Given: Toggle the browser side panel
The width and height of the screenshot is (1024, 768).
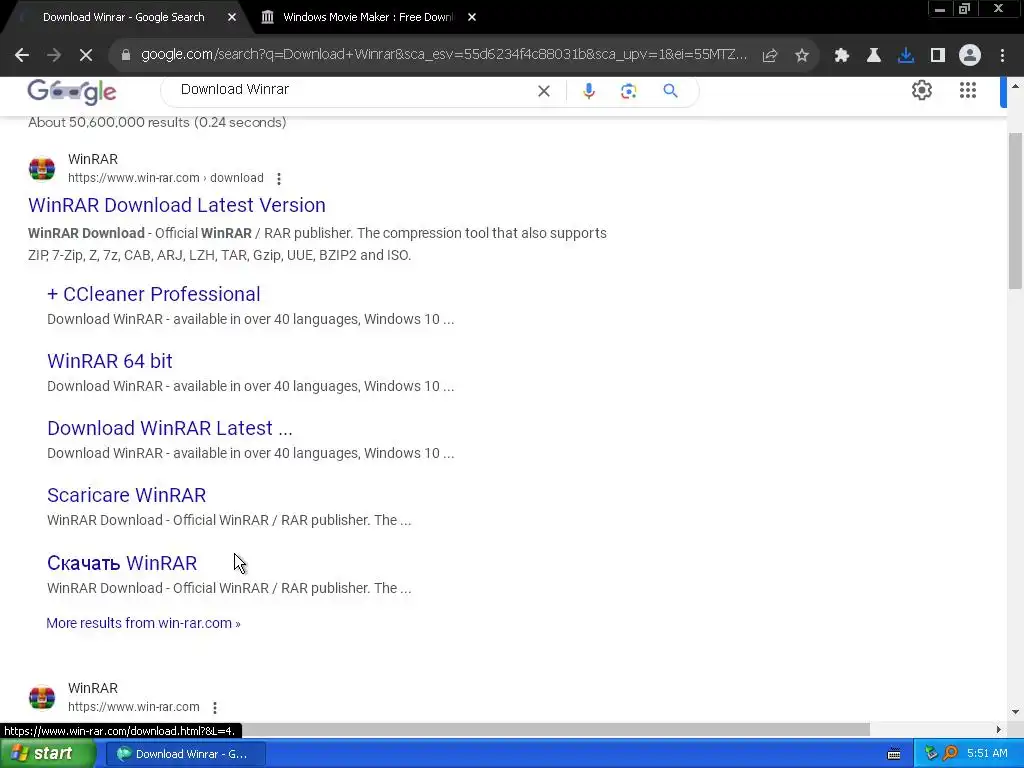Looking at the screenshot, I should tap(938, 56).
